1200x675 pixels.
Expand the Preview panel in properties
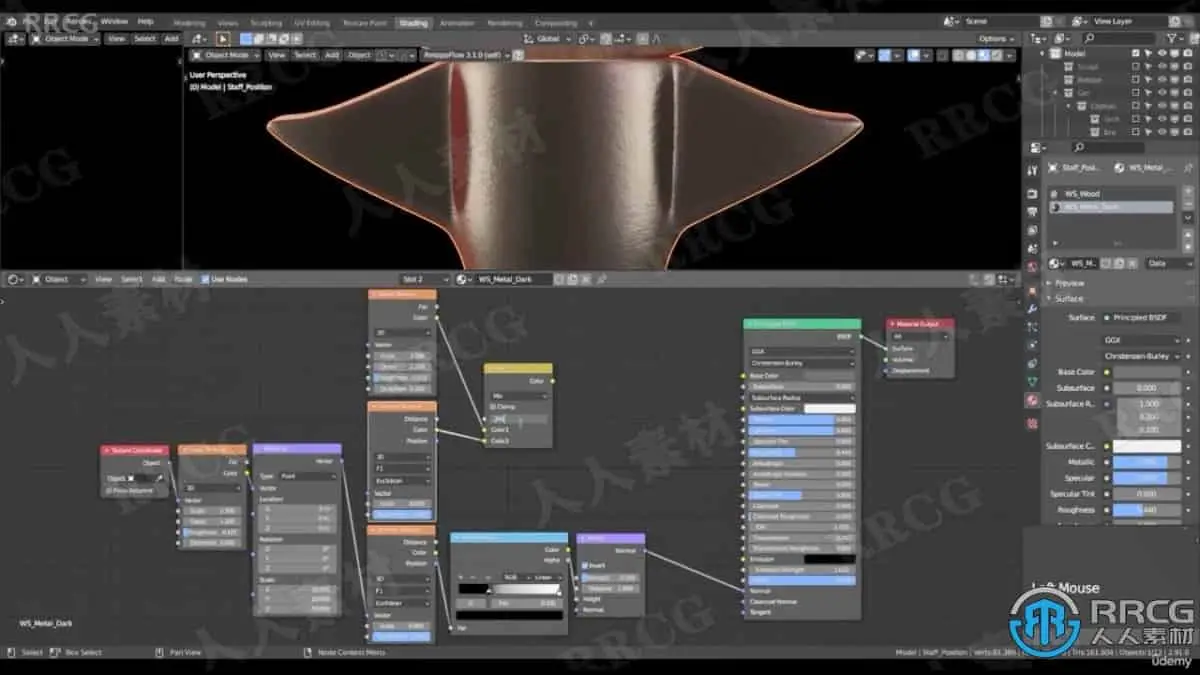coord(1070,283)
